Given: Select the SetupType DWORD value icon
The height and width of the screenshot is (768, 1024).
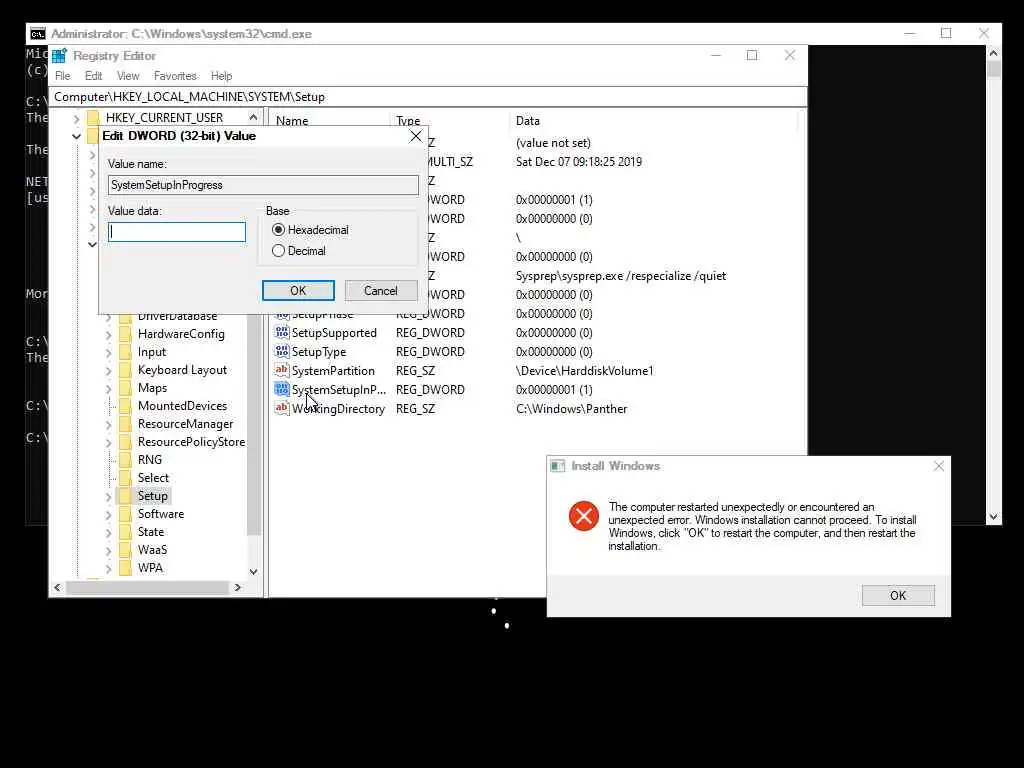Looking at the screenshot, I should pos(281,351).
